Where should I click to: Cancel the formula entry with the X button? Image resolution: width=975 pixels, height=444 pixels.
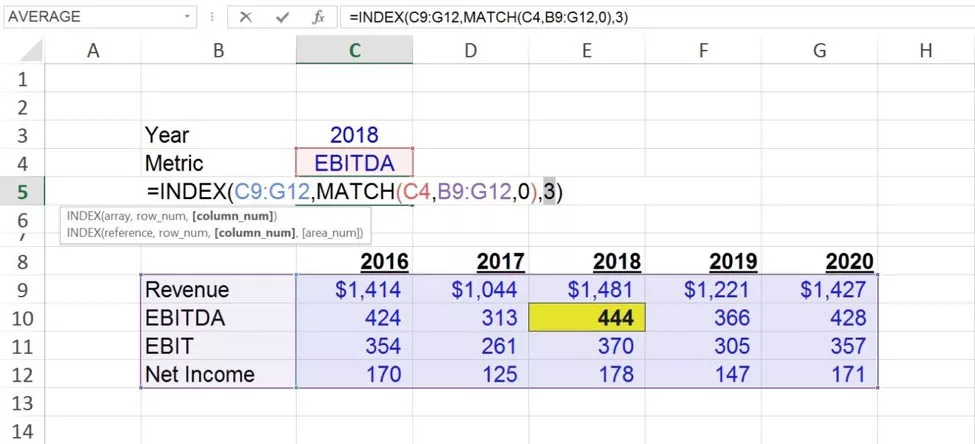point(246,17)
